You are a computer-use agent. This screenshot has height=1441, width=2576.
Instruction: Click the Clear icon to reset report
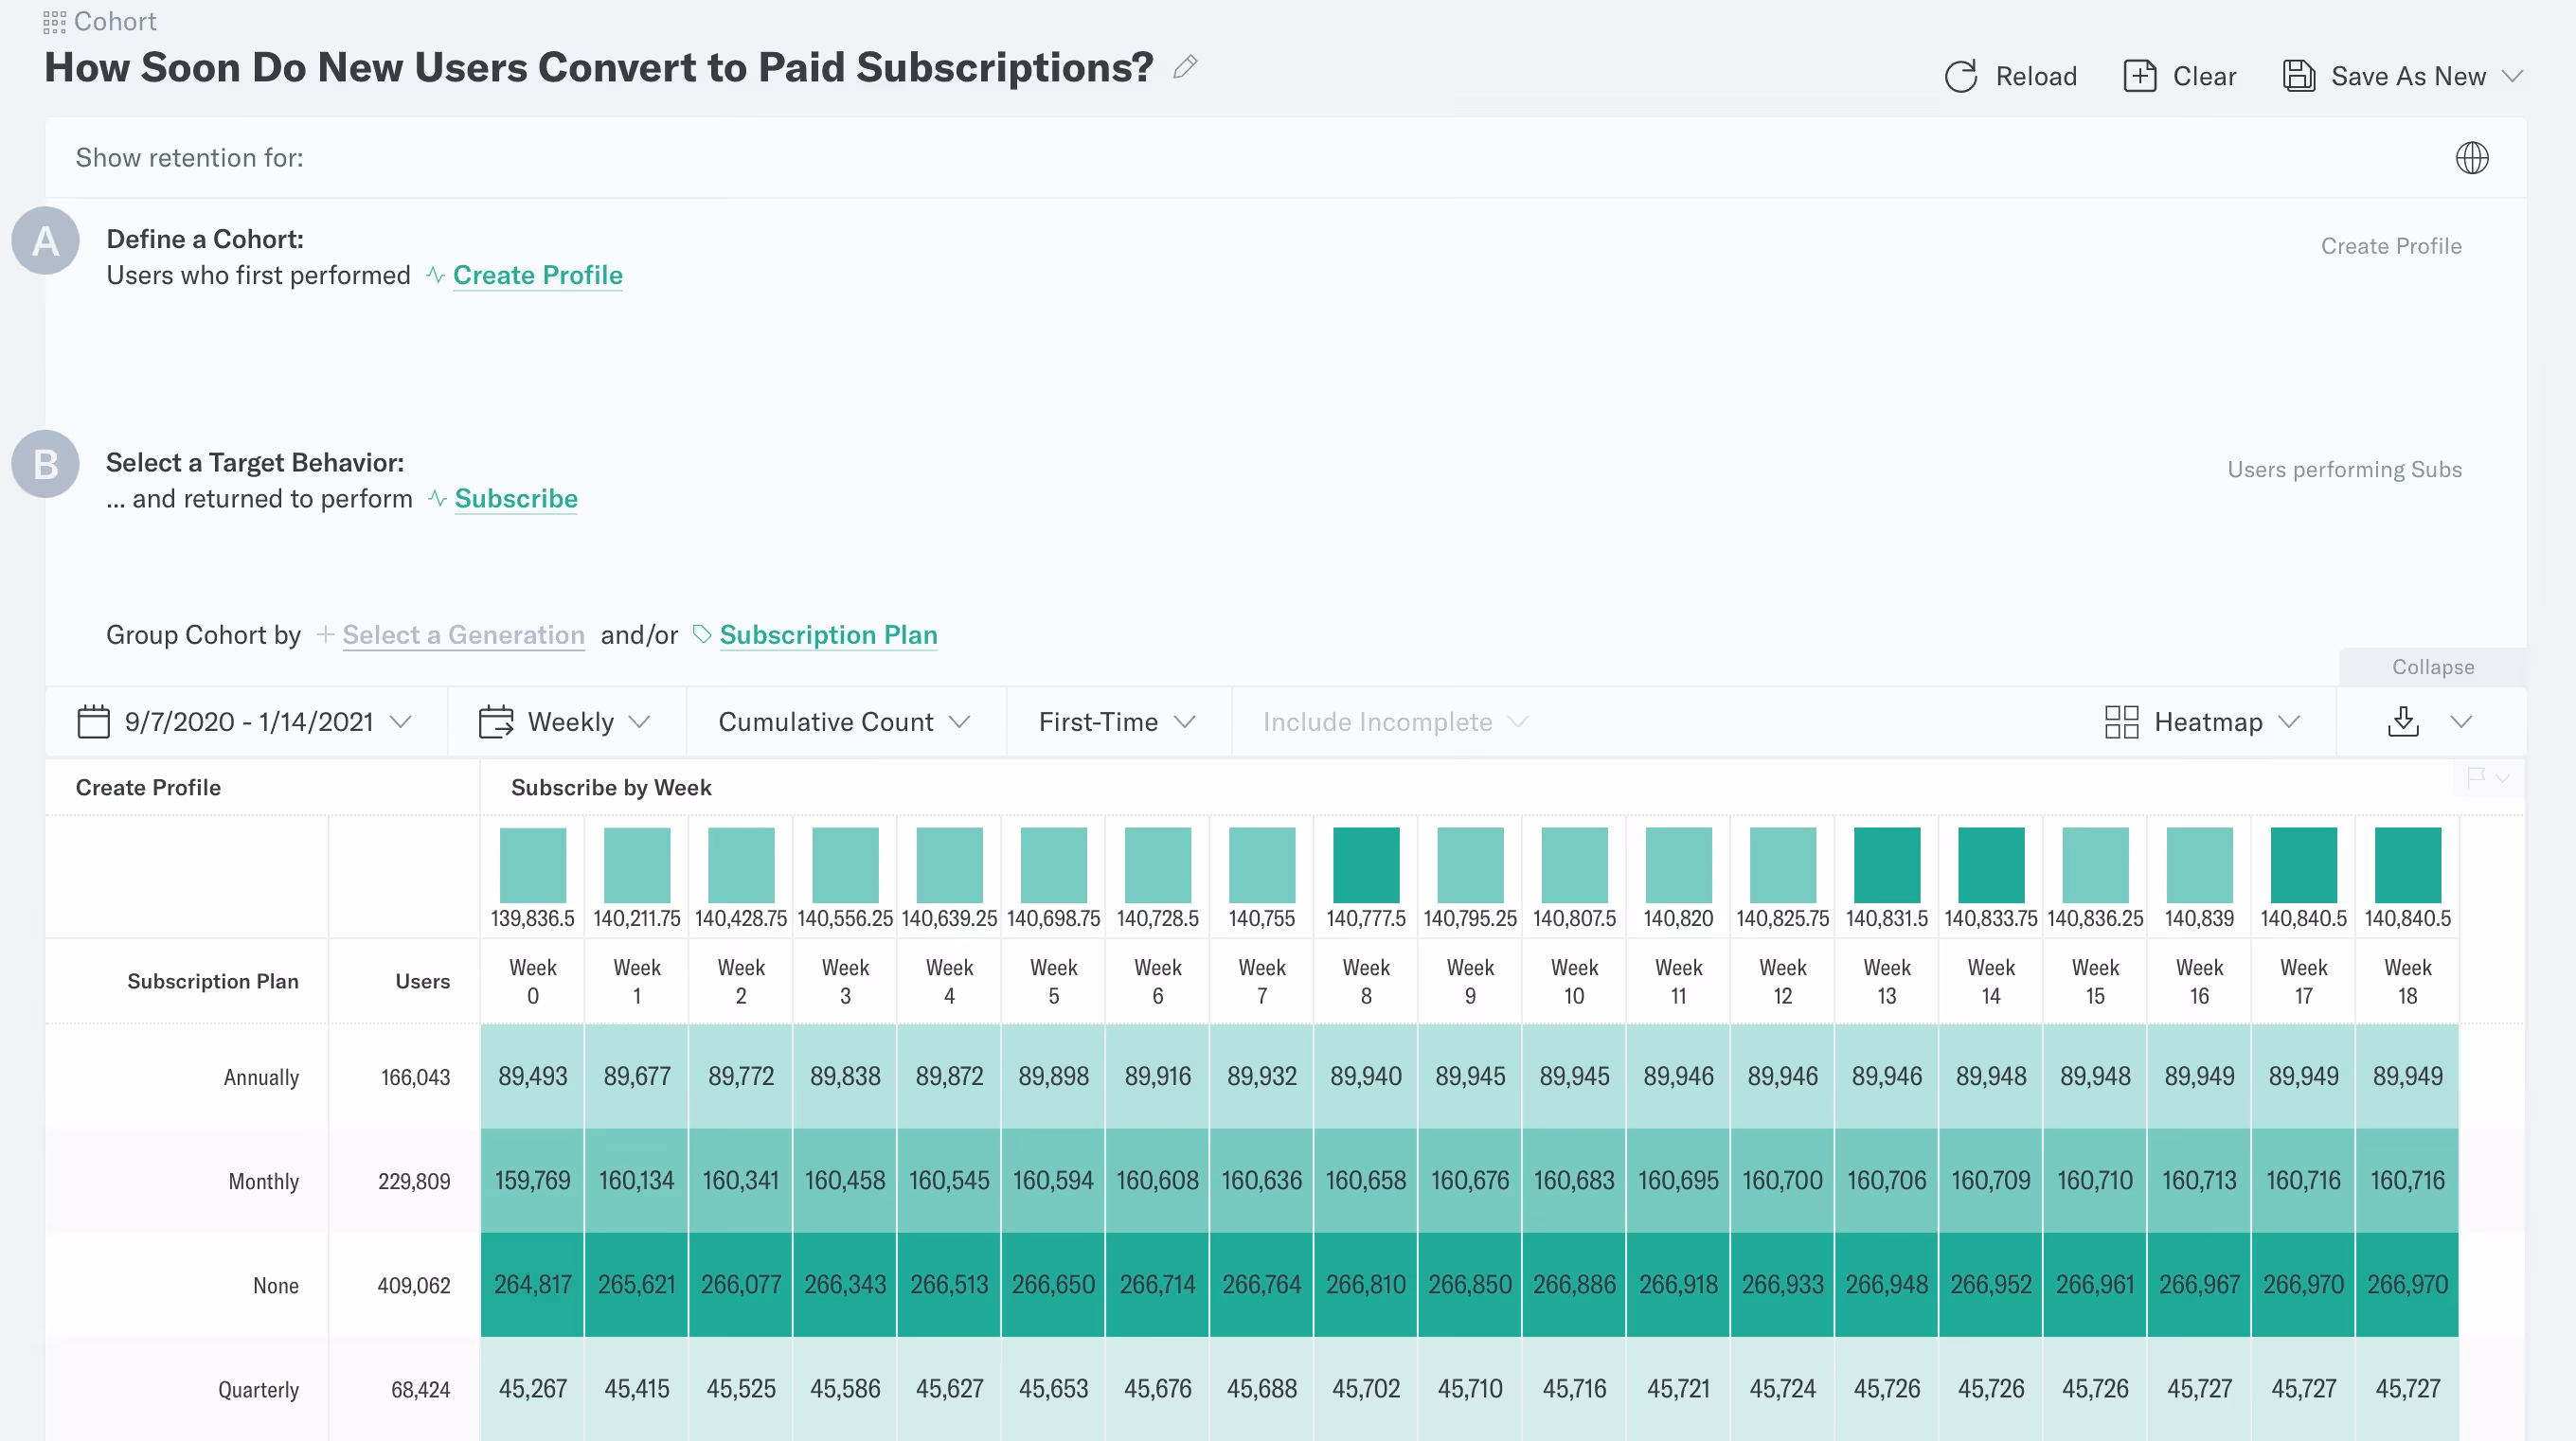pos(2138,75)
